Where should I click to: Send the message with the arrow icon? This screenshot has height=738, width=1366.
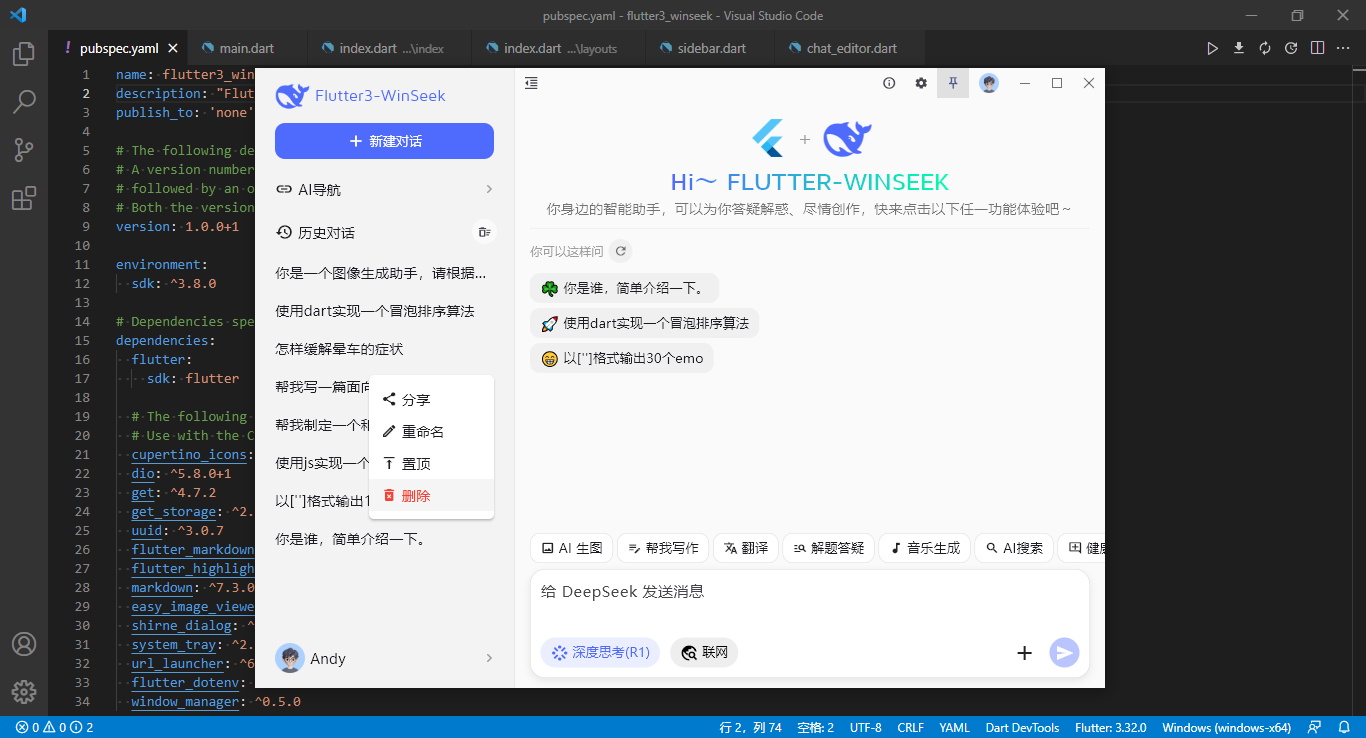click(1064, 652)
